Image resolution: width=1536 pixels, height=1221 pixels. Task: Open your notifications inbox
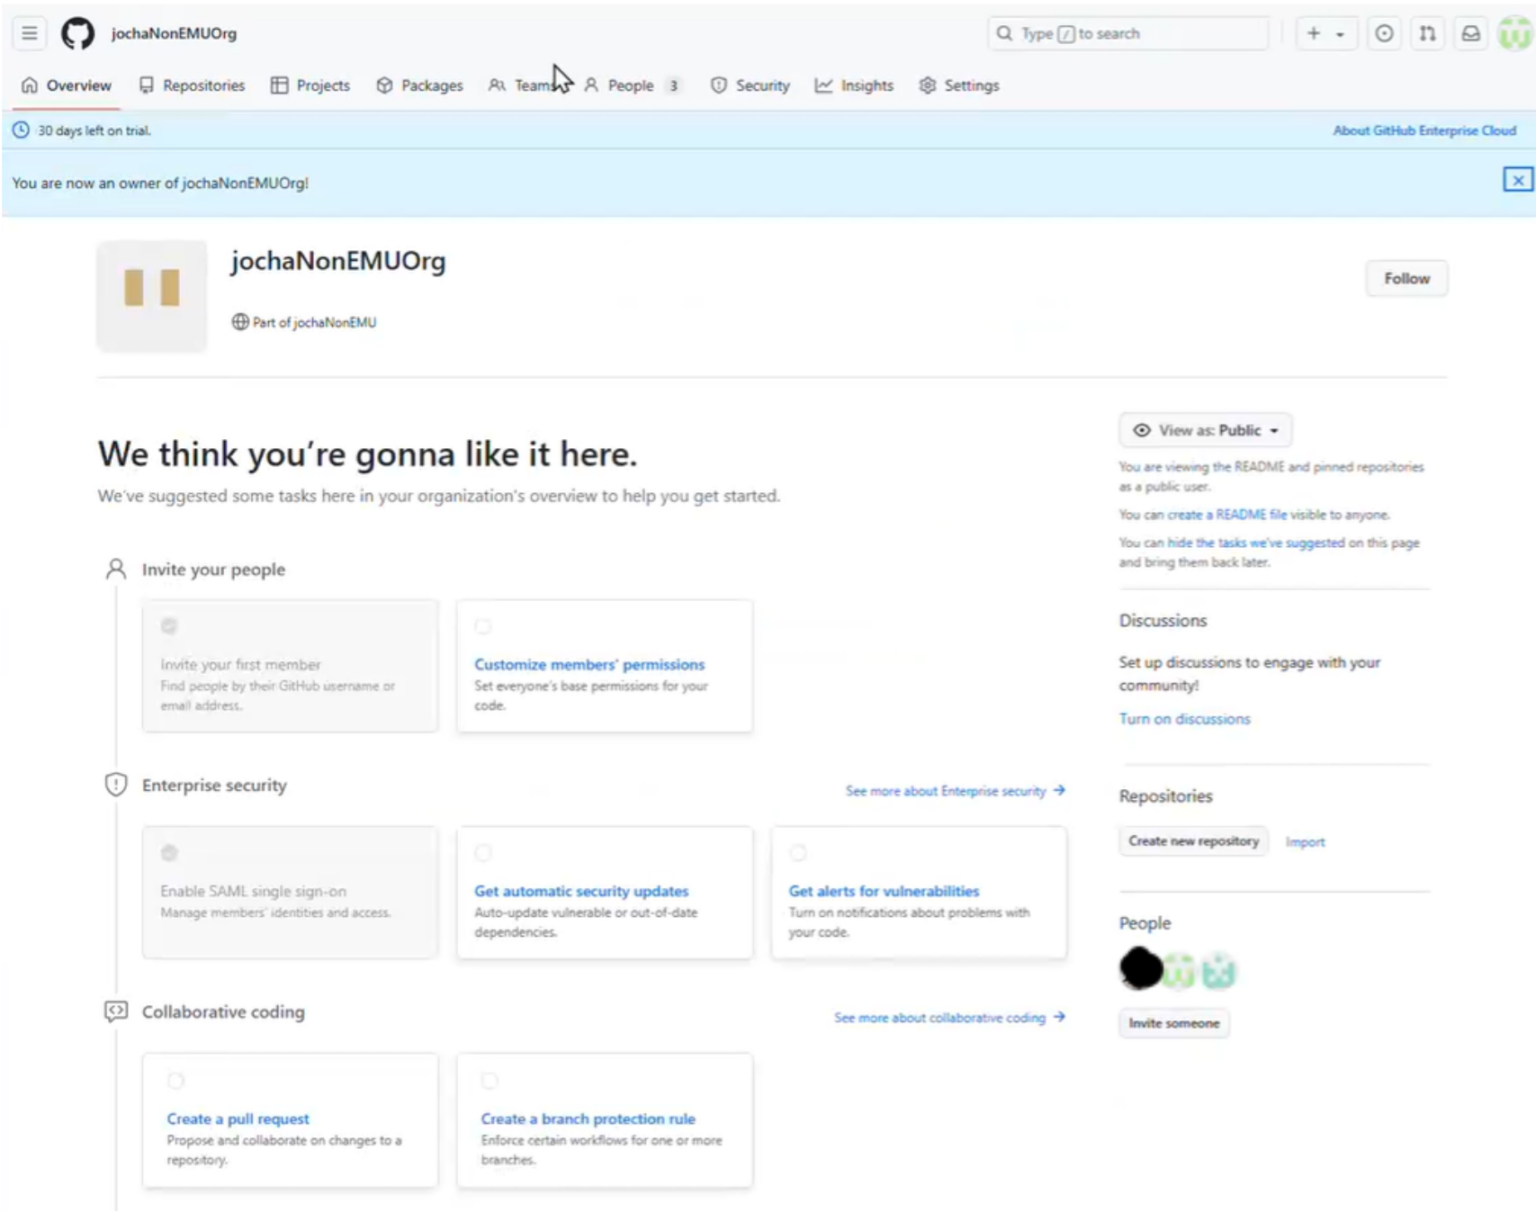[1470, 33]
